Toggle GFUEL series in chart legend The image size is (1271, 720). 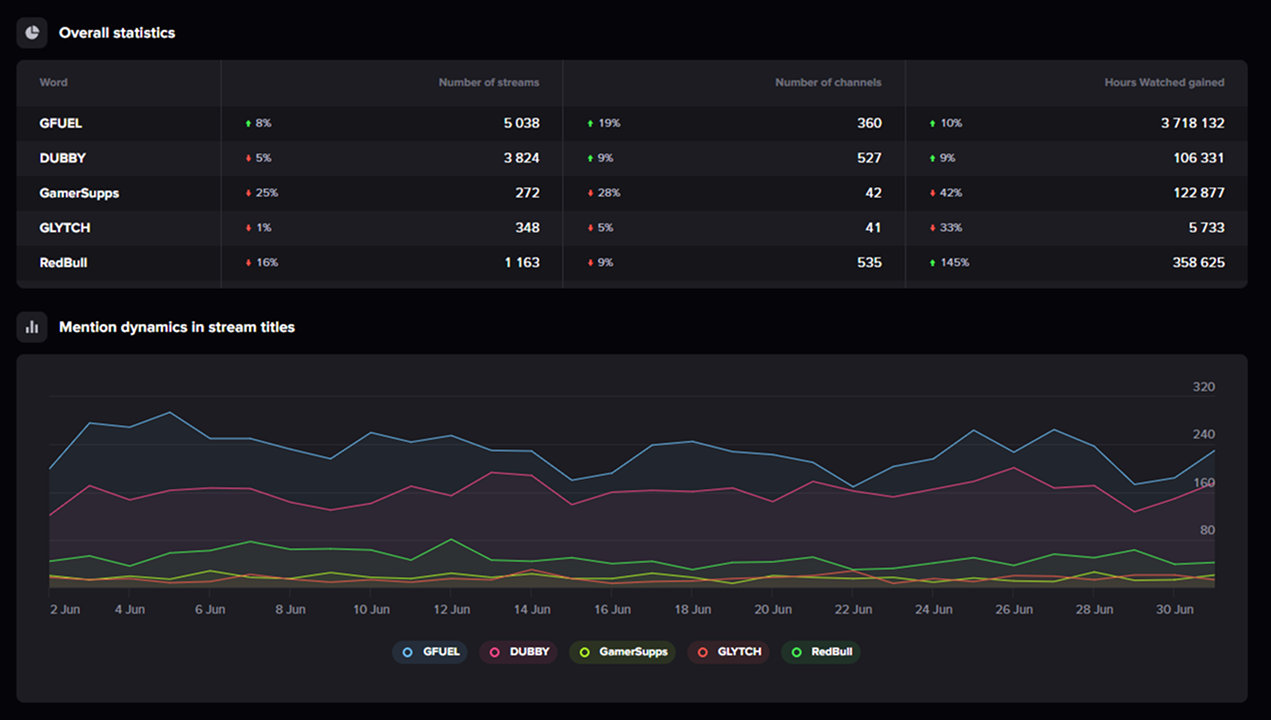[430, 652]
